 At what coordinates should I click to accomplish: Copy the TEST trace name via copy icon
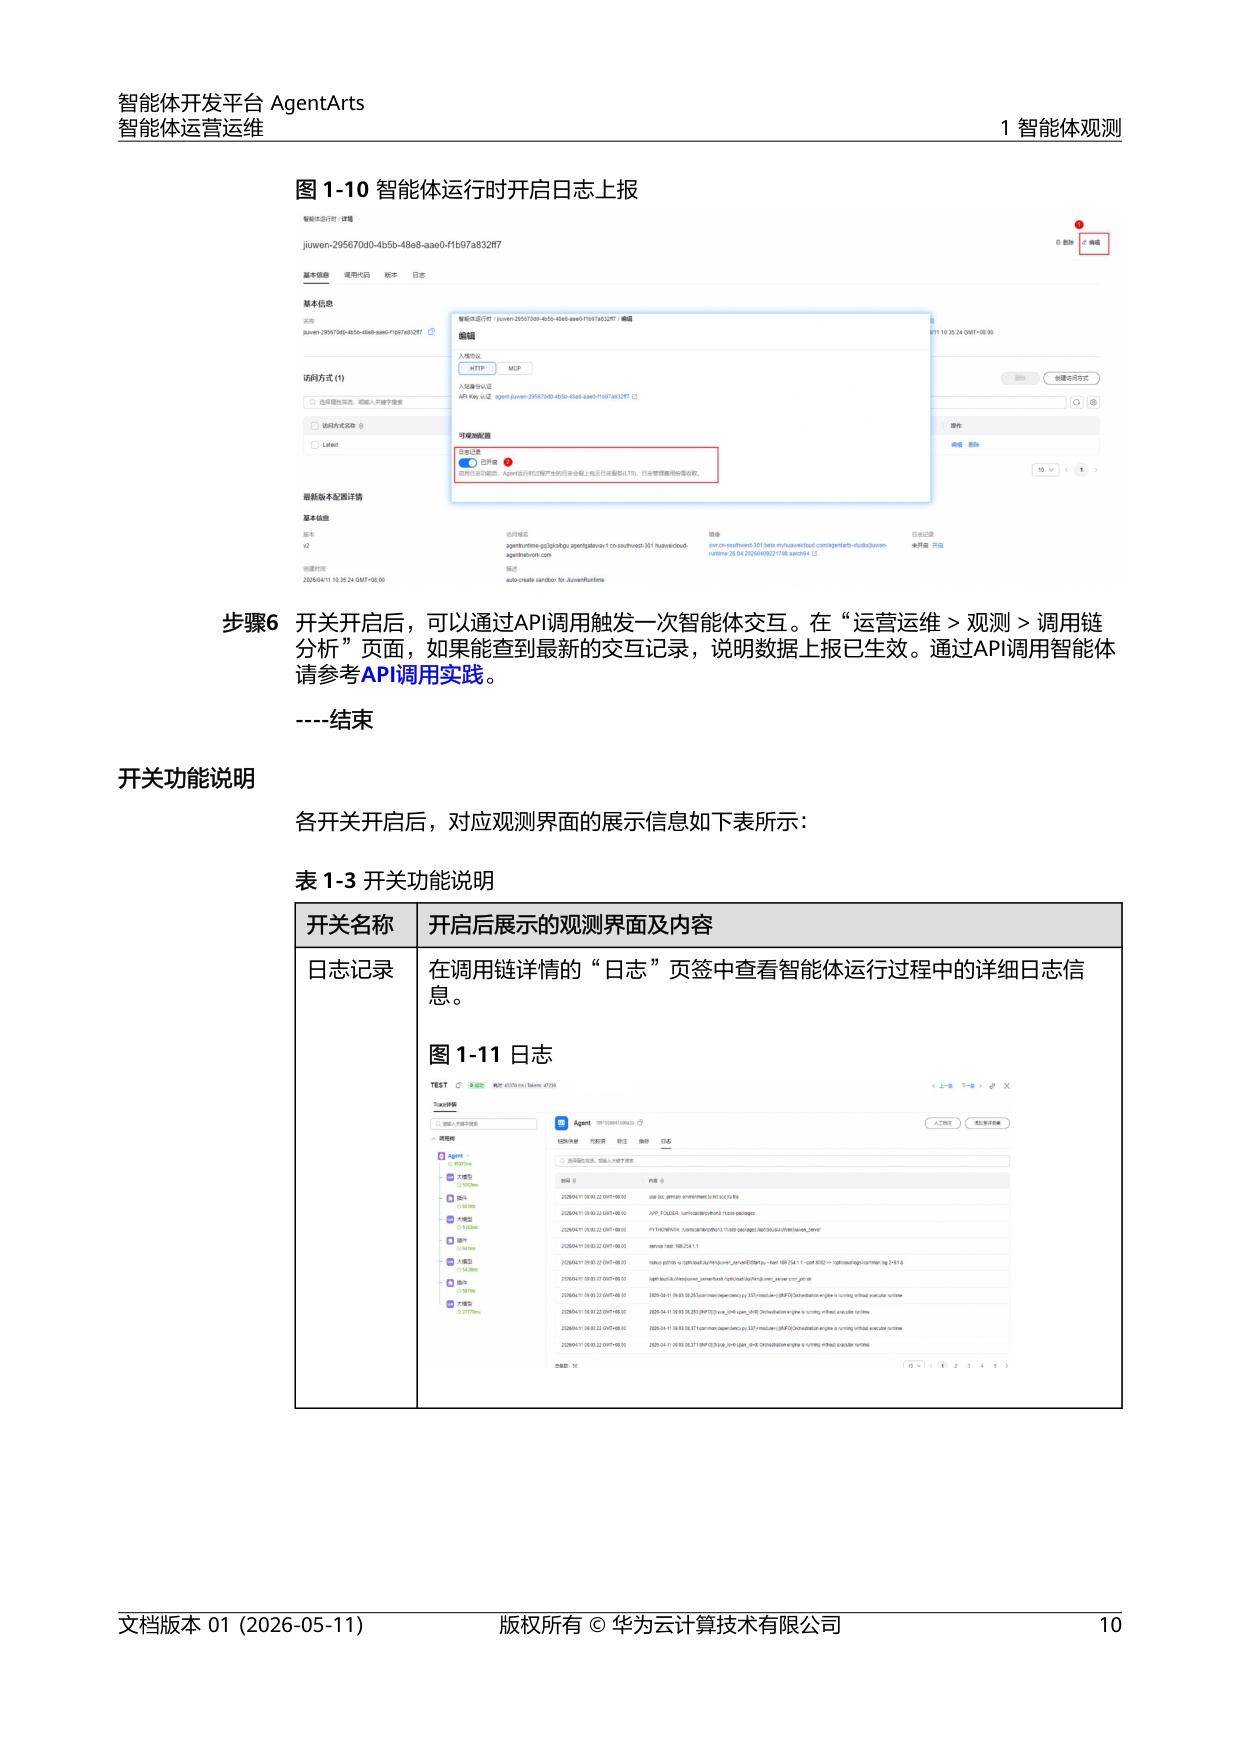tap(459, 1085)
